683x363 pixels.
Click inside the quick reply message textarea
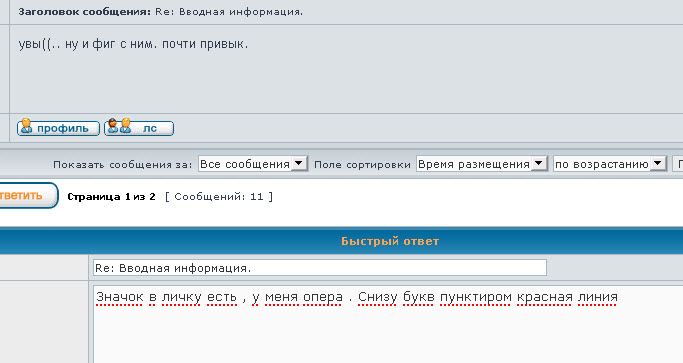point(388,324)
